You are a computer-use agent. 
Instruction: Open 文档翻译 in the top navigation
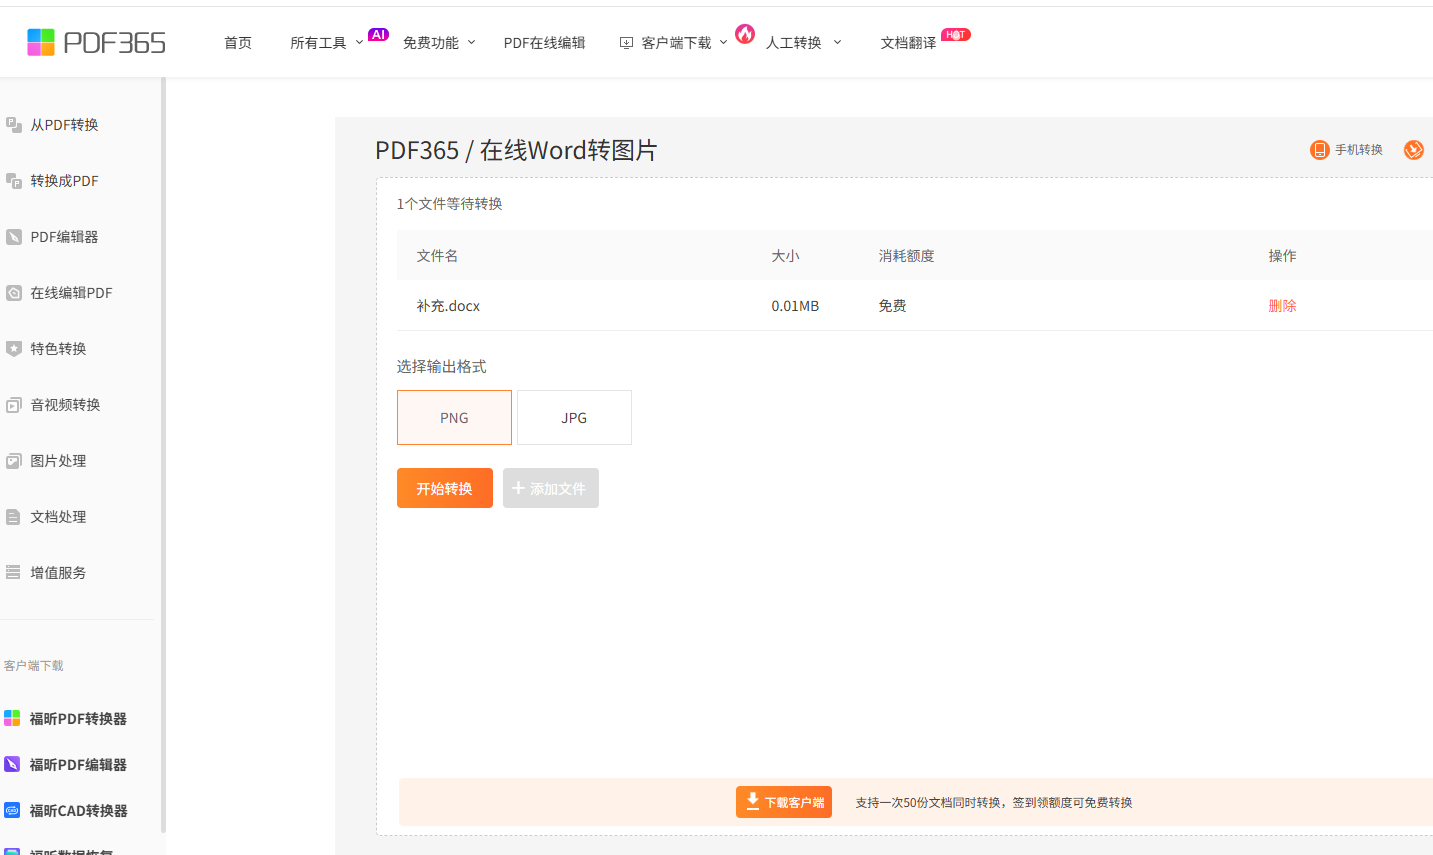click(908, 43)
